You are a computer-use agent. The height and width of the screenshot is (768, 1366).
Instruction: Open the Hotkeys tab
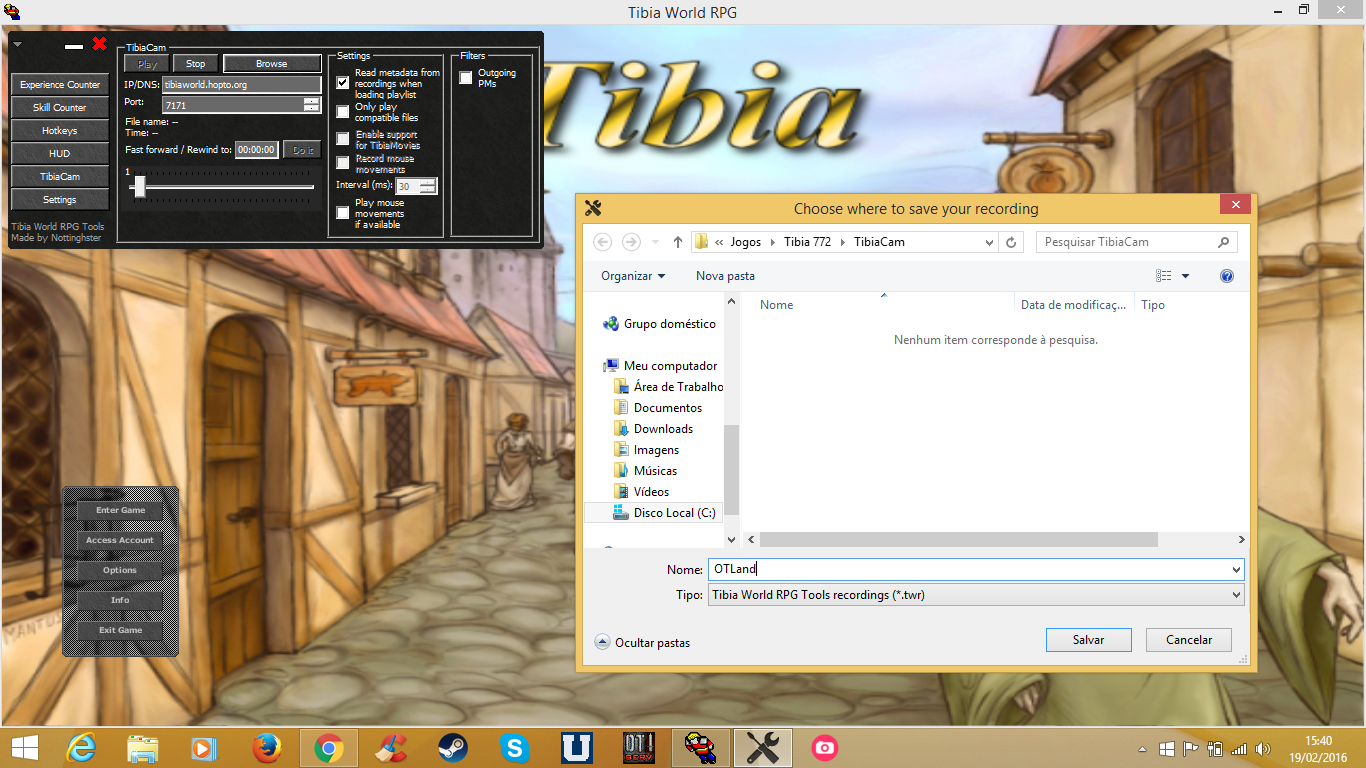click(x=60, y=131)
